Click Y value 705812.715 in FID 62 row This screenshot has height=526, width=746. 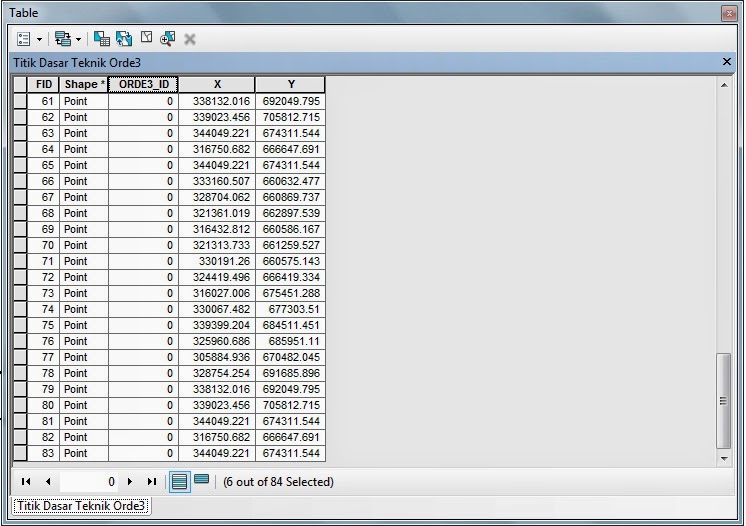[291, 117]
